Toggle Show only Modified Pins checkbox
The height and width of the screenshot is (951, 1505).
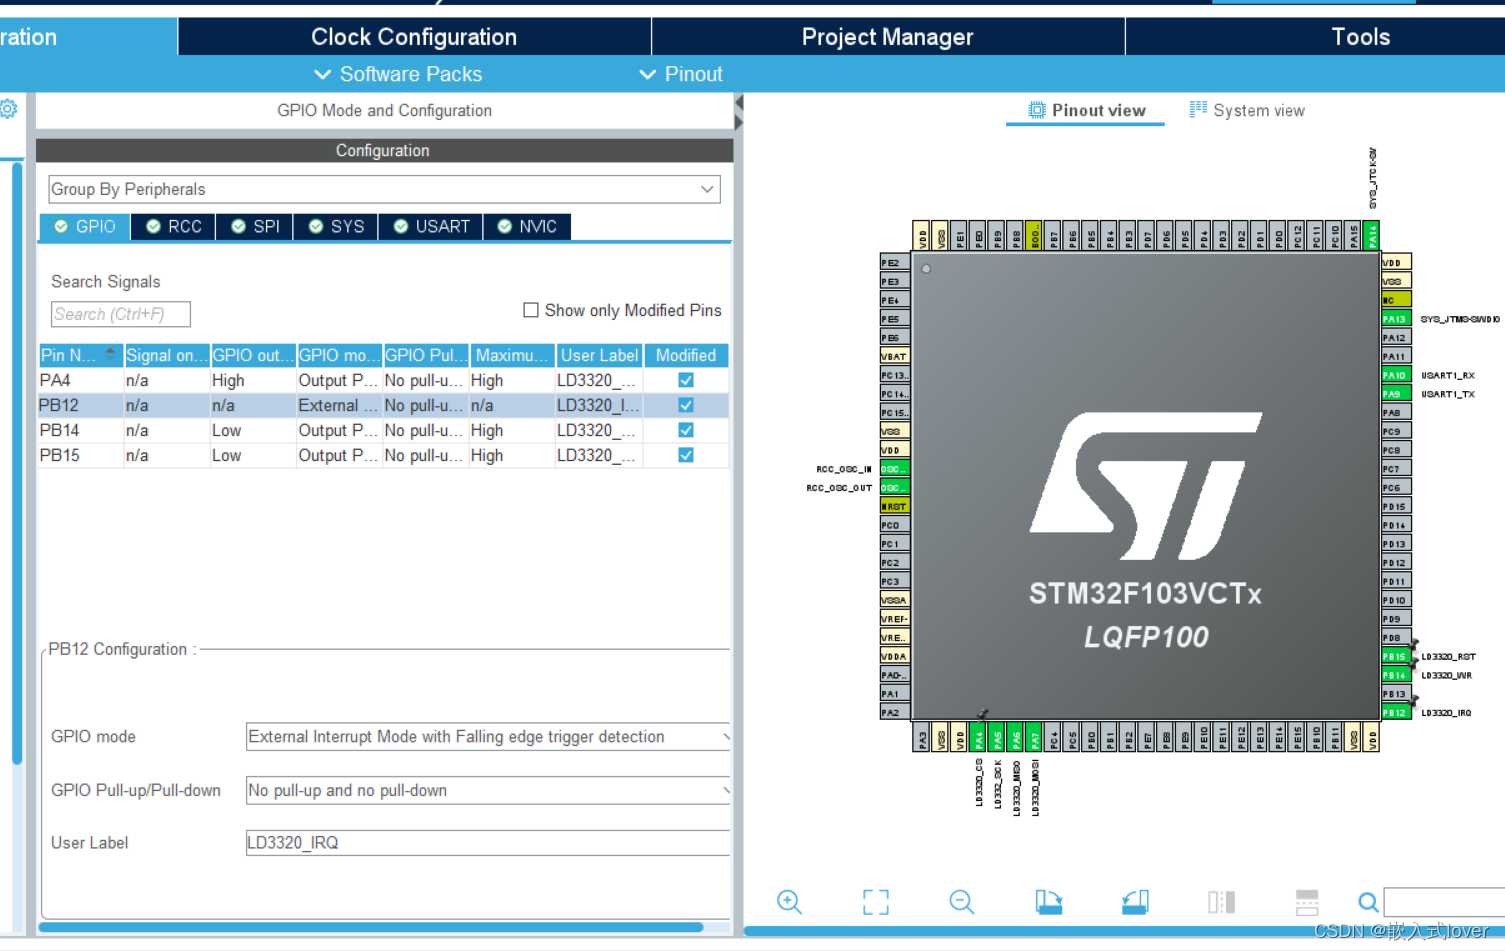(531, 310)
